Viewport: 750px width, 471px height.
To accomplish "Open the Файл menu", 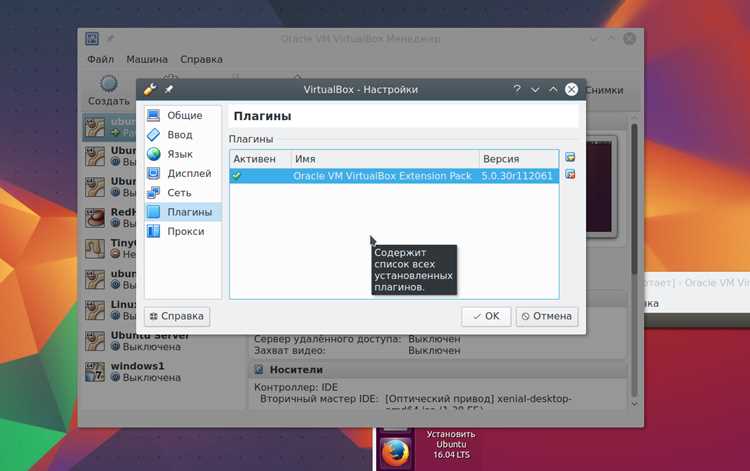I will (x=100, y=59).
